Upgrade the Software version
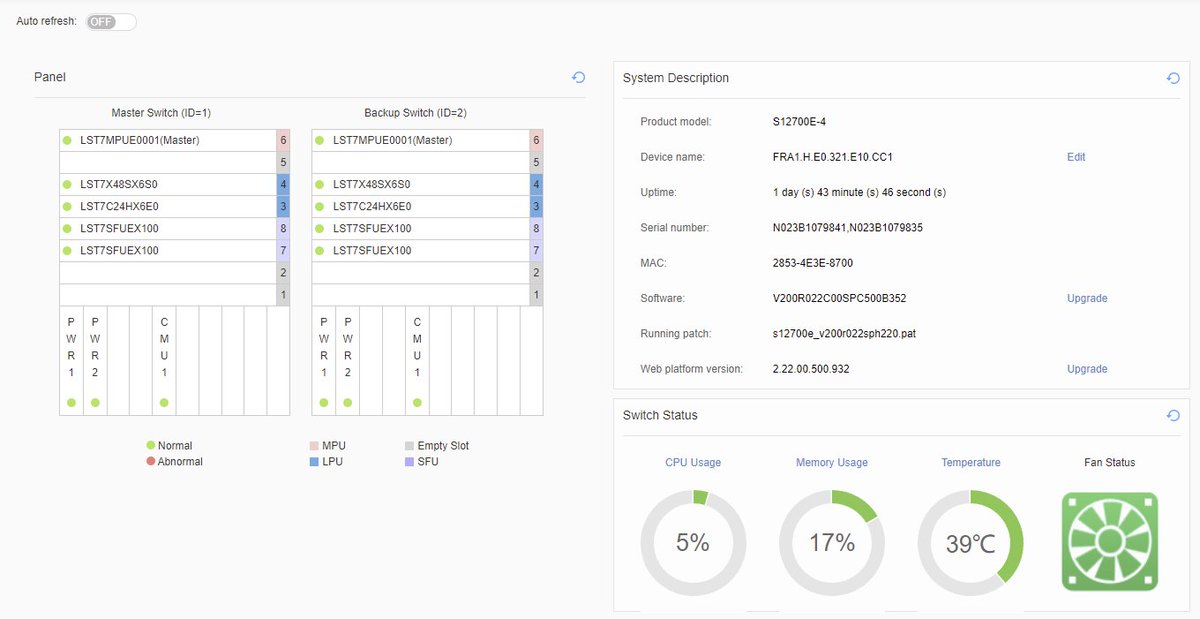 1087,298
